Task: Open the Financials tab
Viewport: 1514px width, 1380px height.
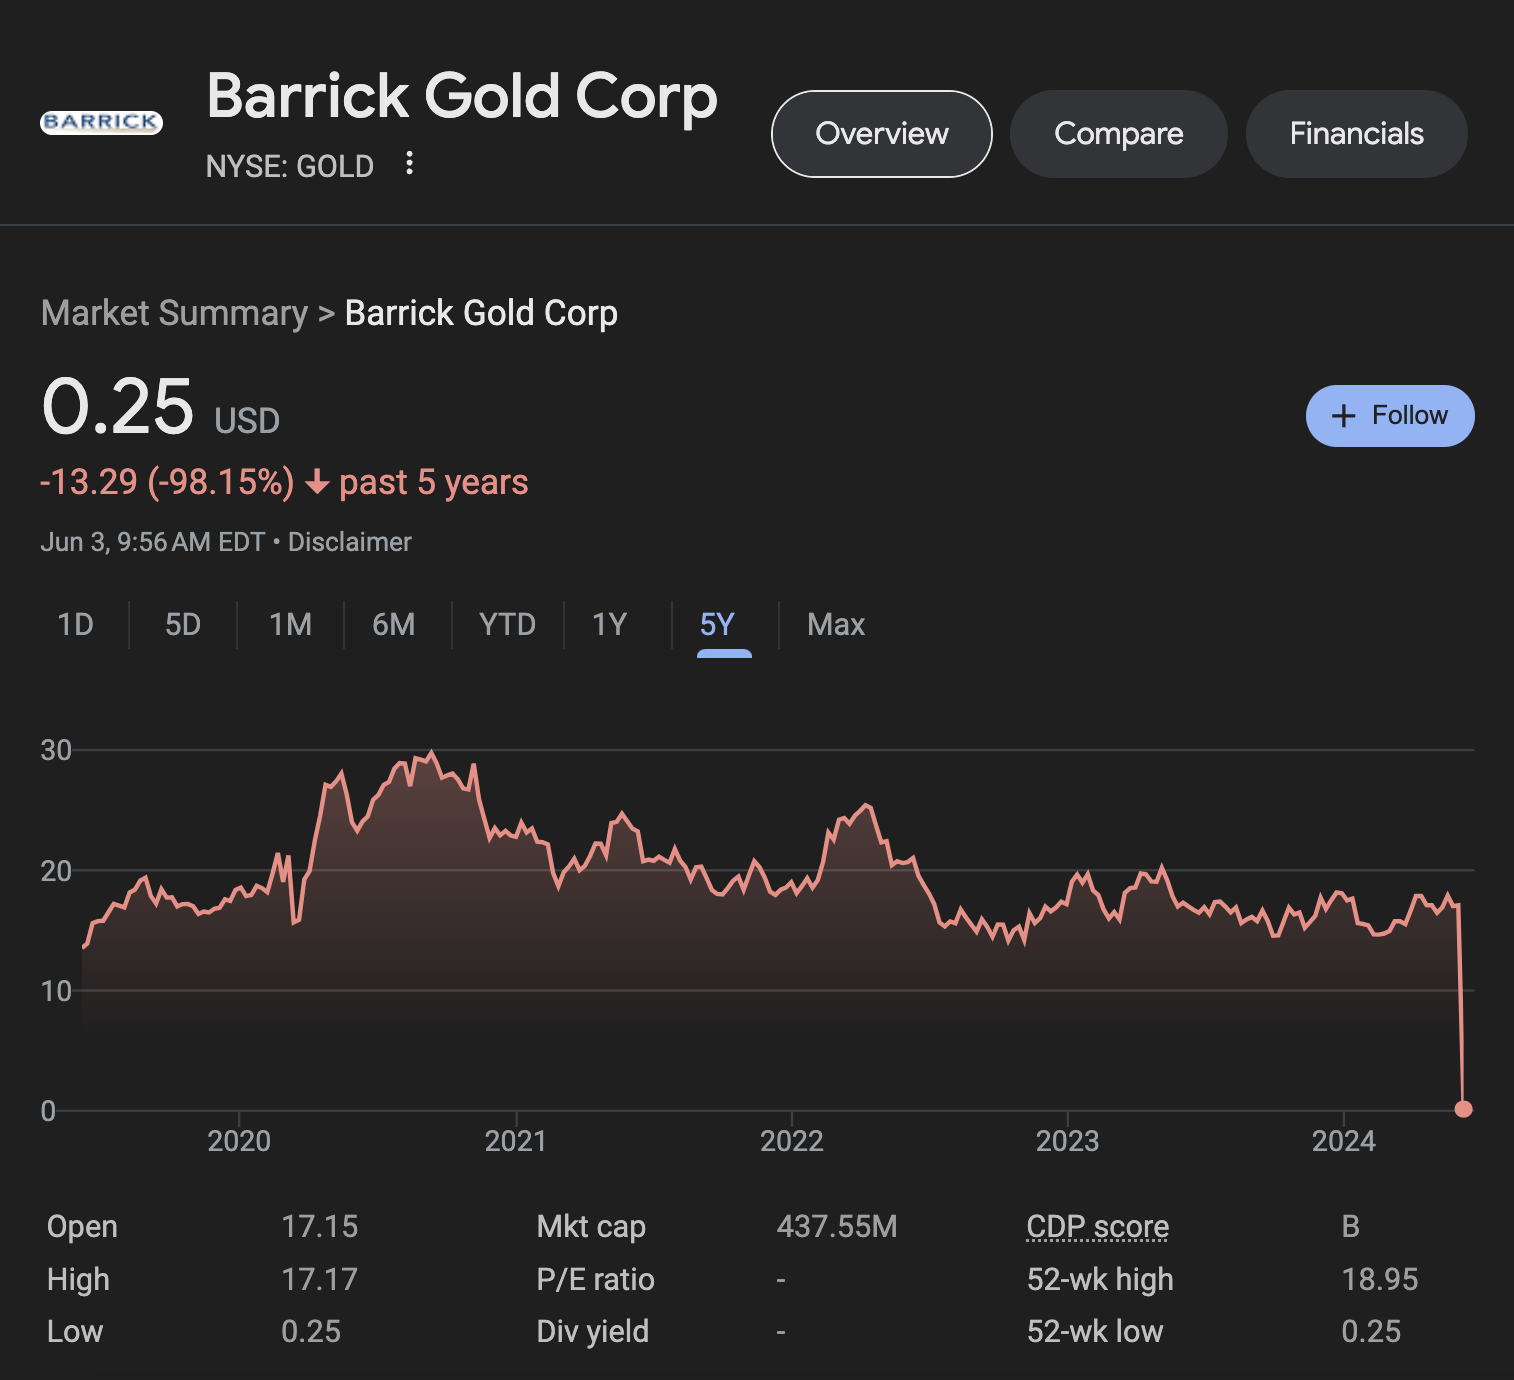Action: pos(1356,134)
